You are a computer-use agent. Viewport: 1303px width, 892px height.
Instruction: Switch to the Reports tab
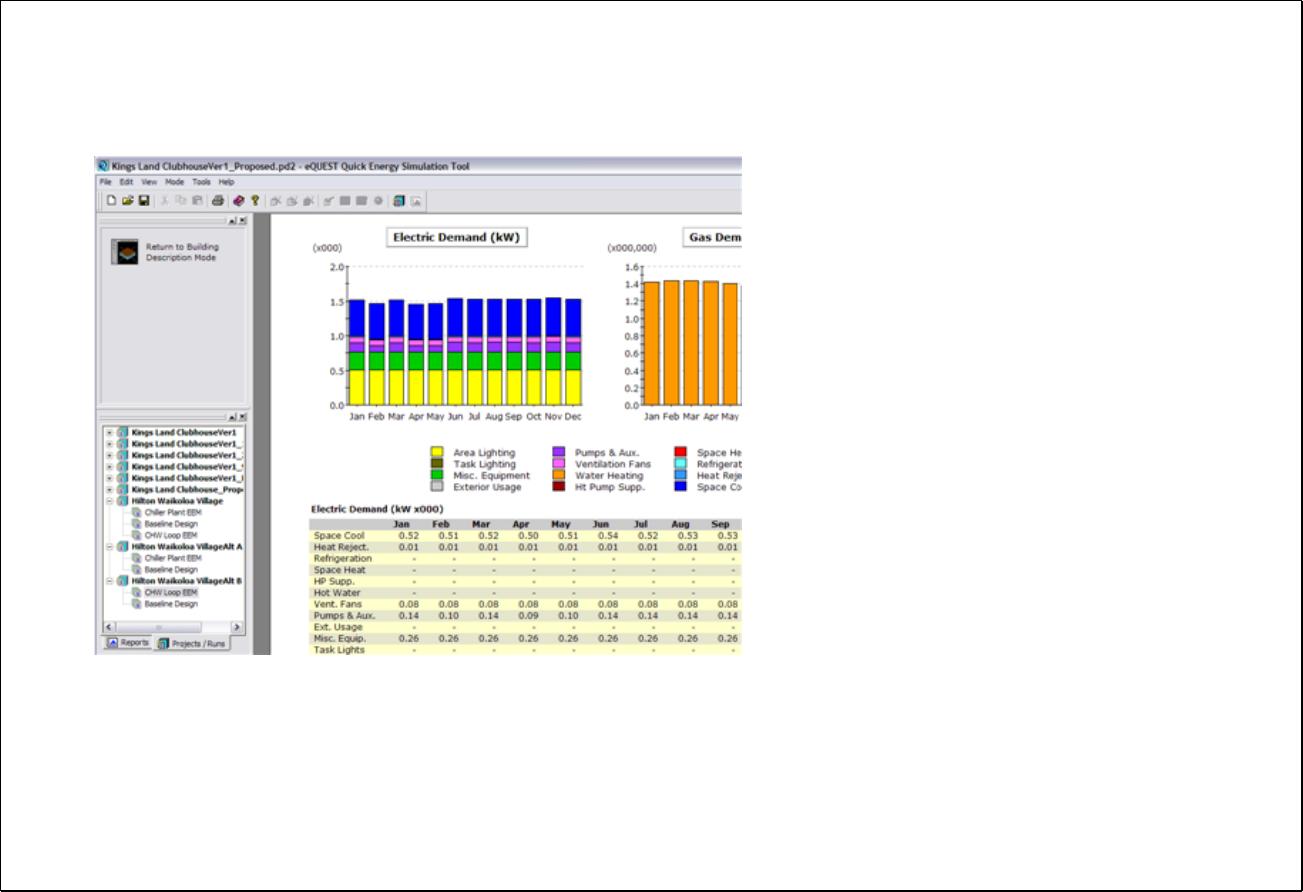pyautogui.click(x=128, y=643)
